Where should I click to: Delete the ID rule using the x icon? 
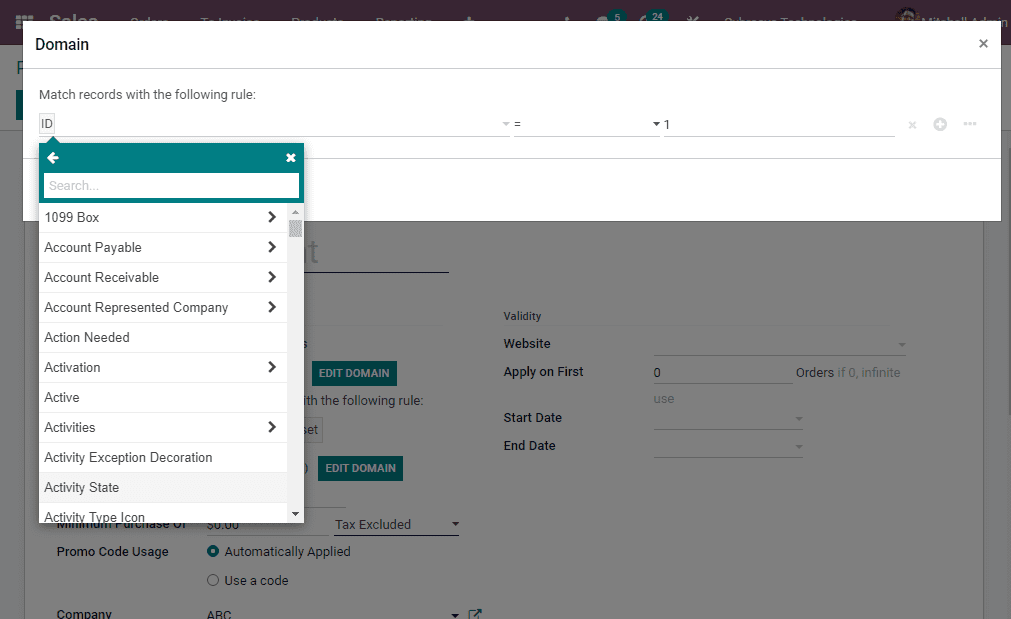(x=911, y=124)
